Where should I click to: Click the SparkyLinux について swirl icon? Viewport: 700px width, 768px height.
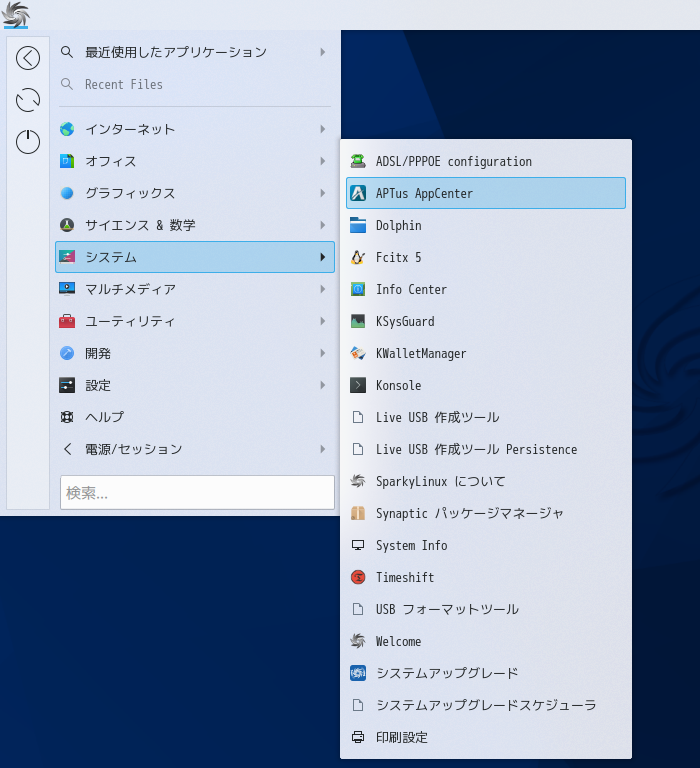tap(358, 481)
